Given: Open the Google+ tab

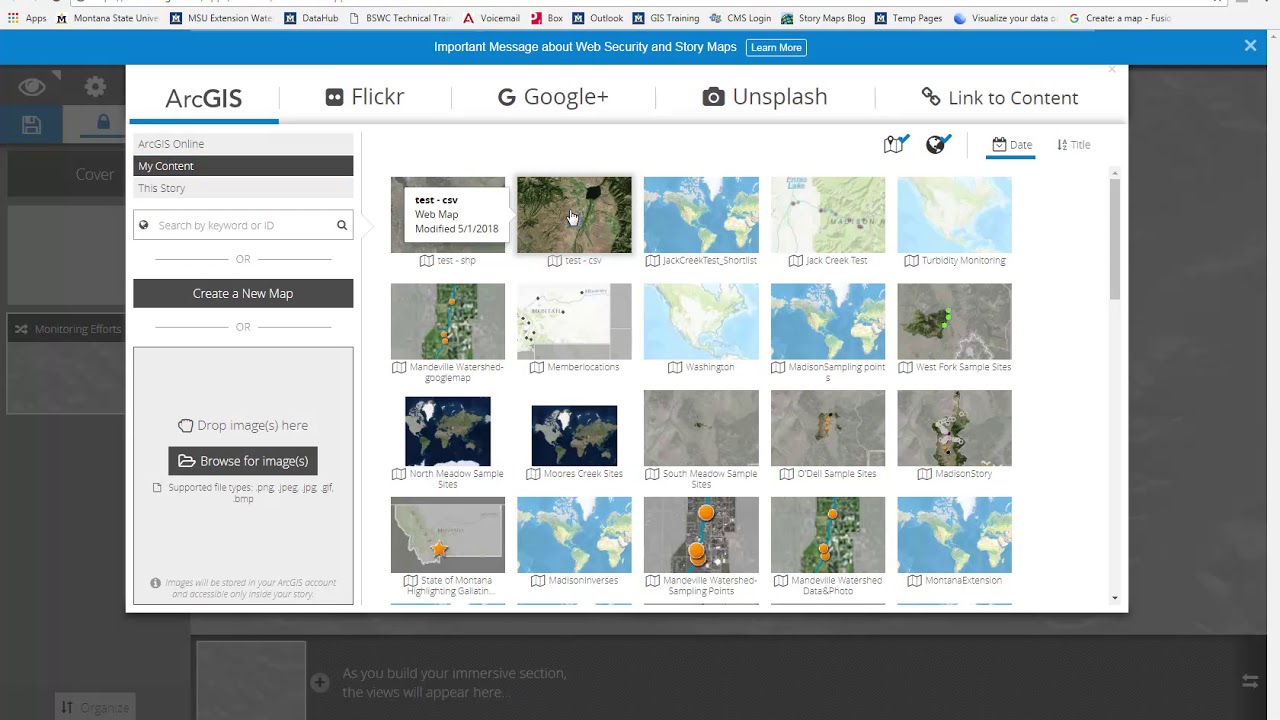Looking at the screenshot, I should [553, 97].
